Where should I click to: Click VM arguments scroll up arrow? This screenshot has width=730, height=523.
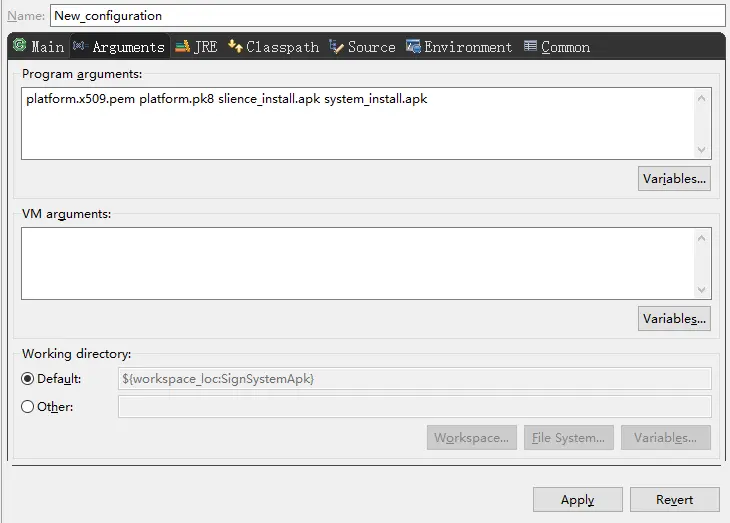coord(702,238)
